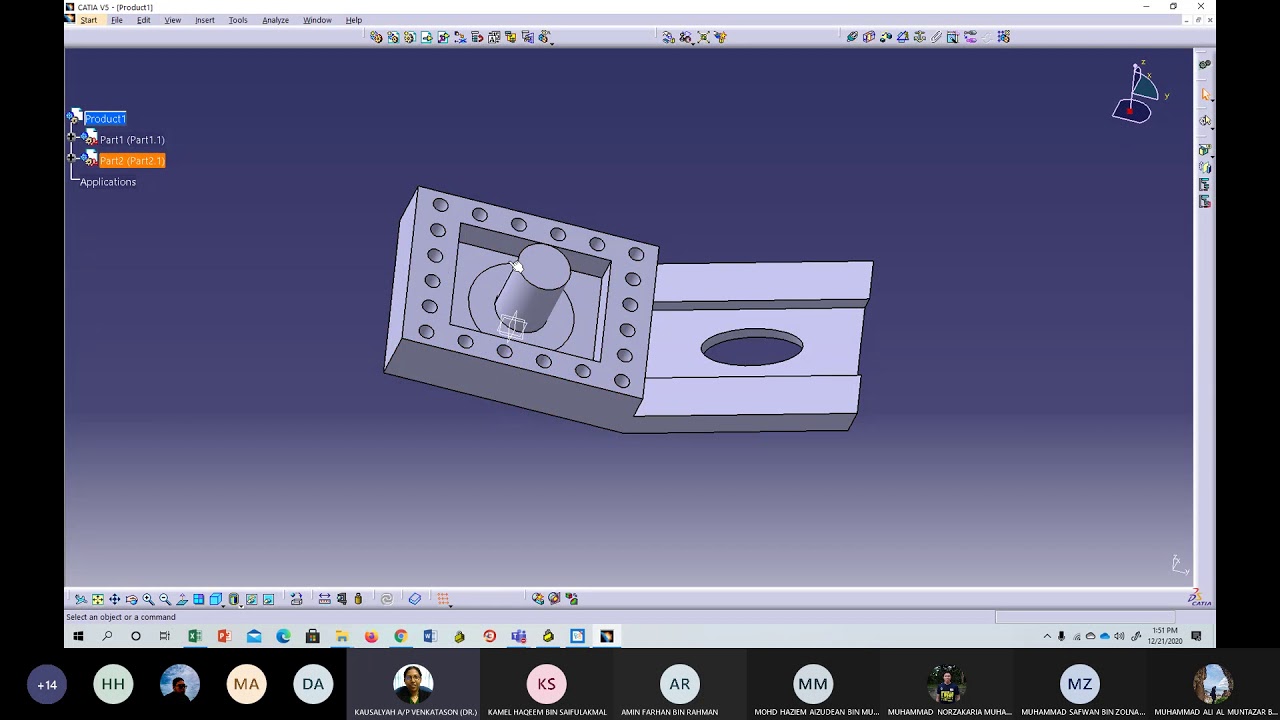Toggle Stop Manipulate on Clash icon
1280x720 pixels.
(x=720, y=37)
